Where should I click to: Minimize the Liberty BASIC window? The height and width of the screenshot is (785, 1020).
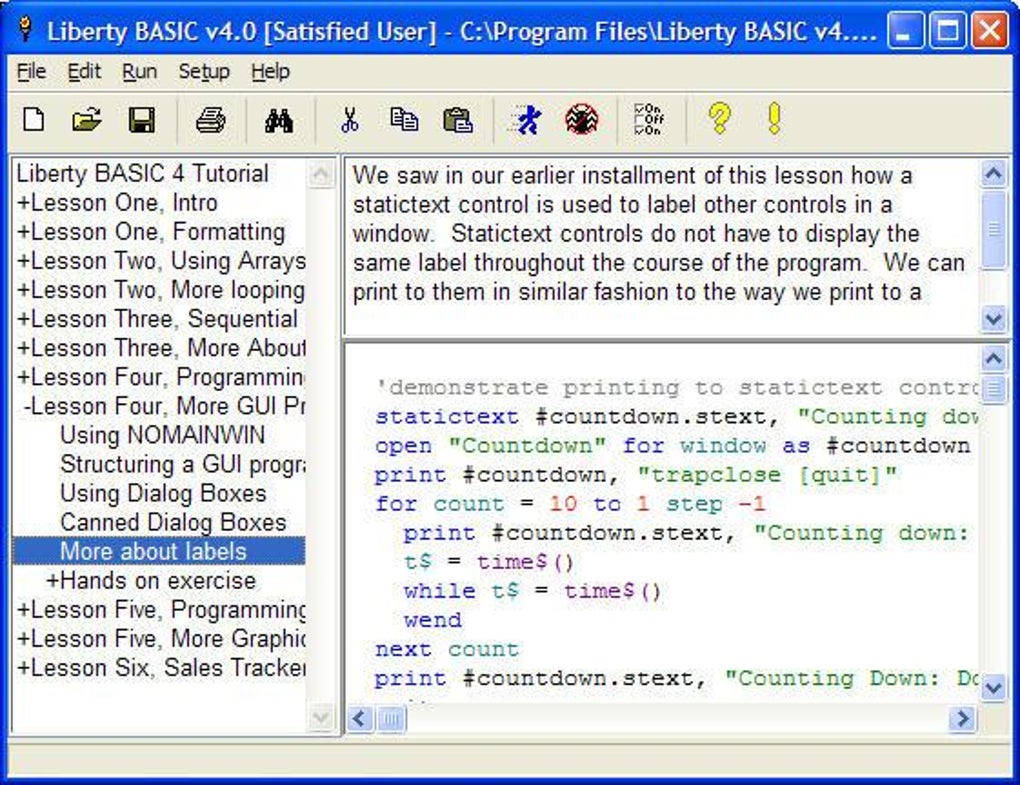click(x=905, y=31)
